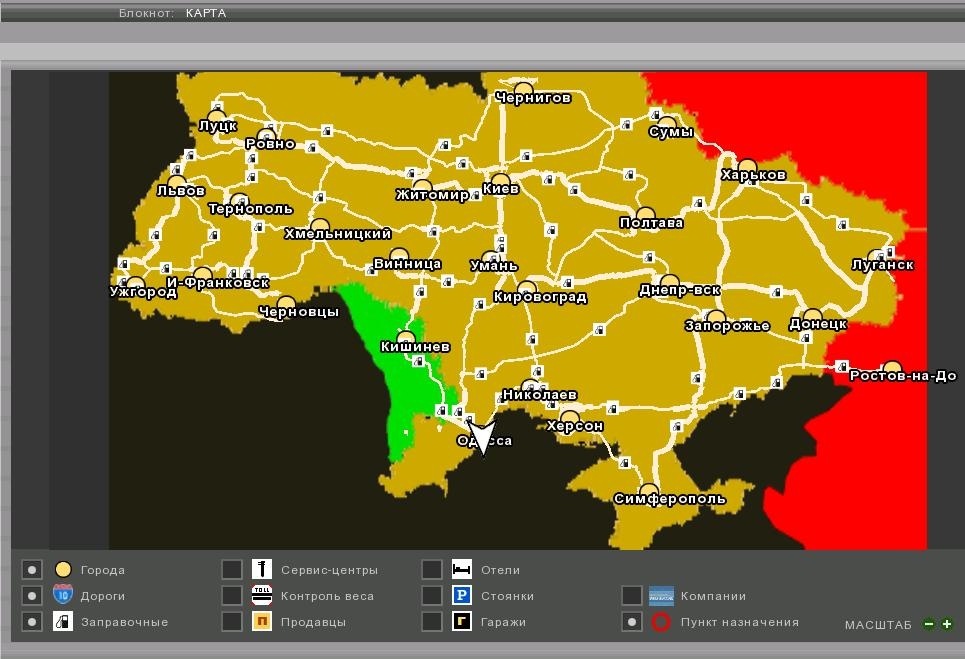
Task: Click the Гаражи (garages) legend label
Action: point(503,622)
